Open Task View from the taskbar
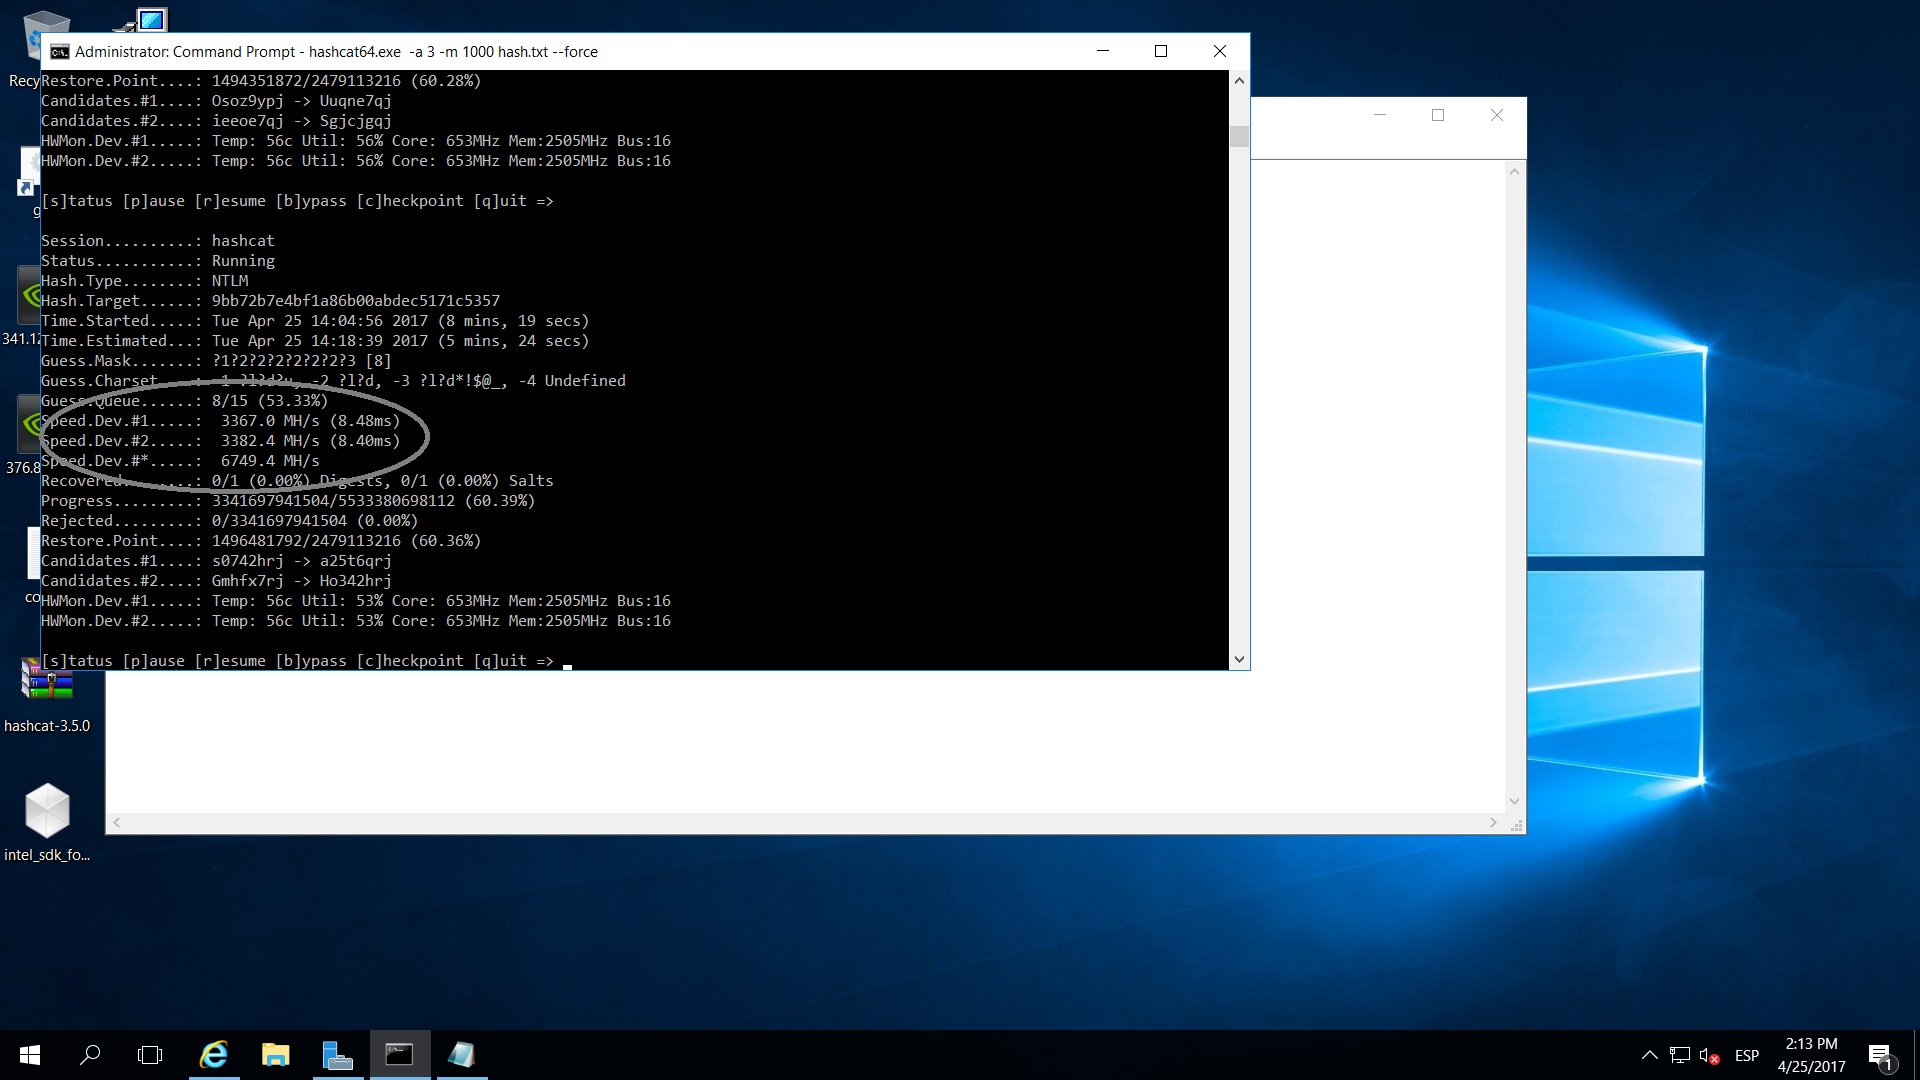 click(x=150, y=1055)
